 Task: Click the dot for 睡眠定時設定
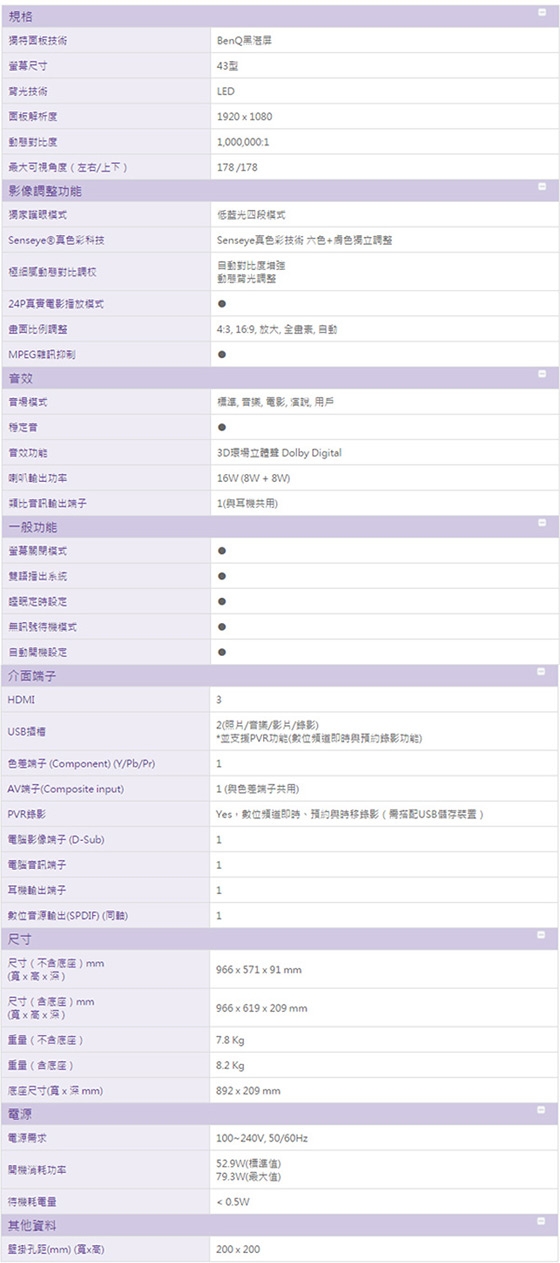coord(221,601)
